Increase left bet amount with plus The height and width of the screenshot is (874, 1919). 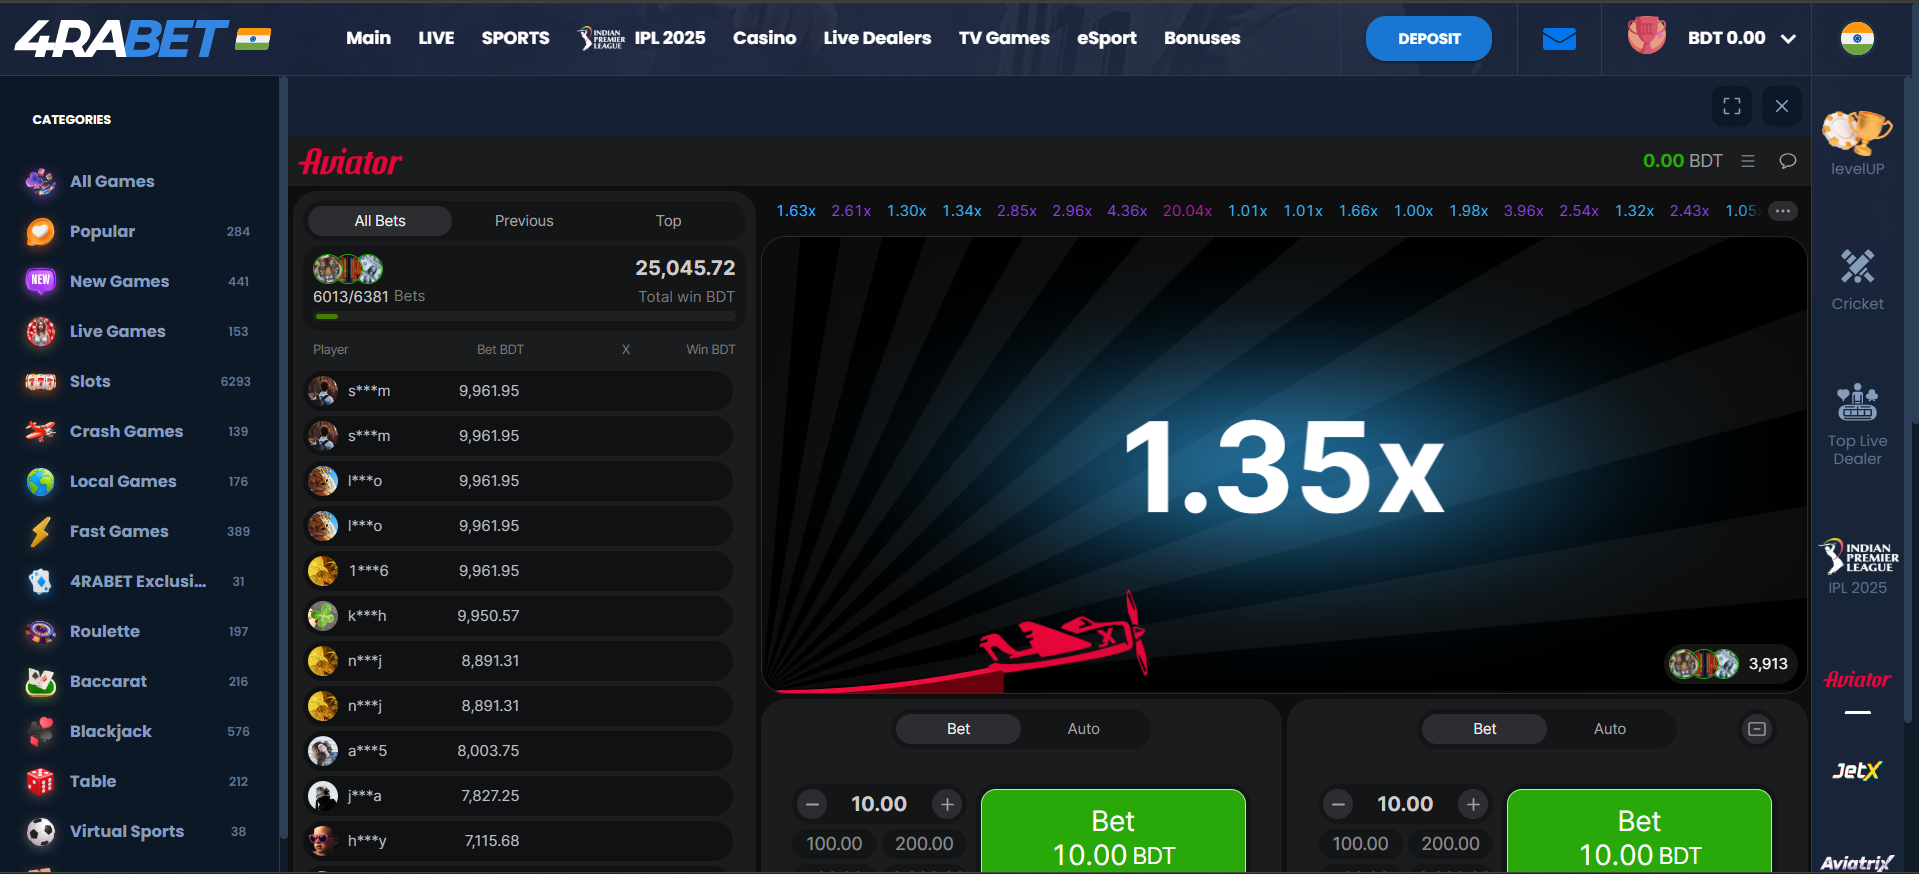947,804
